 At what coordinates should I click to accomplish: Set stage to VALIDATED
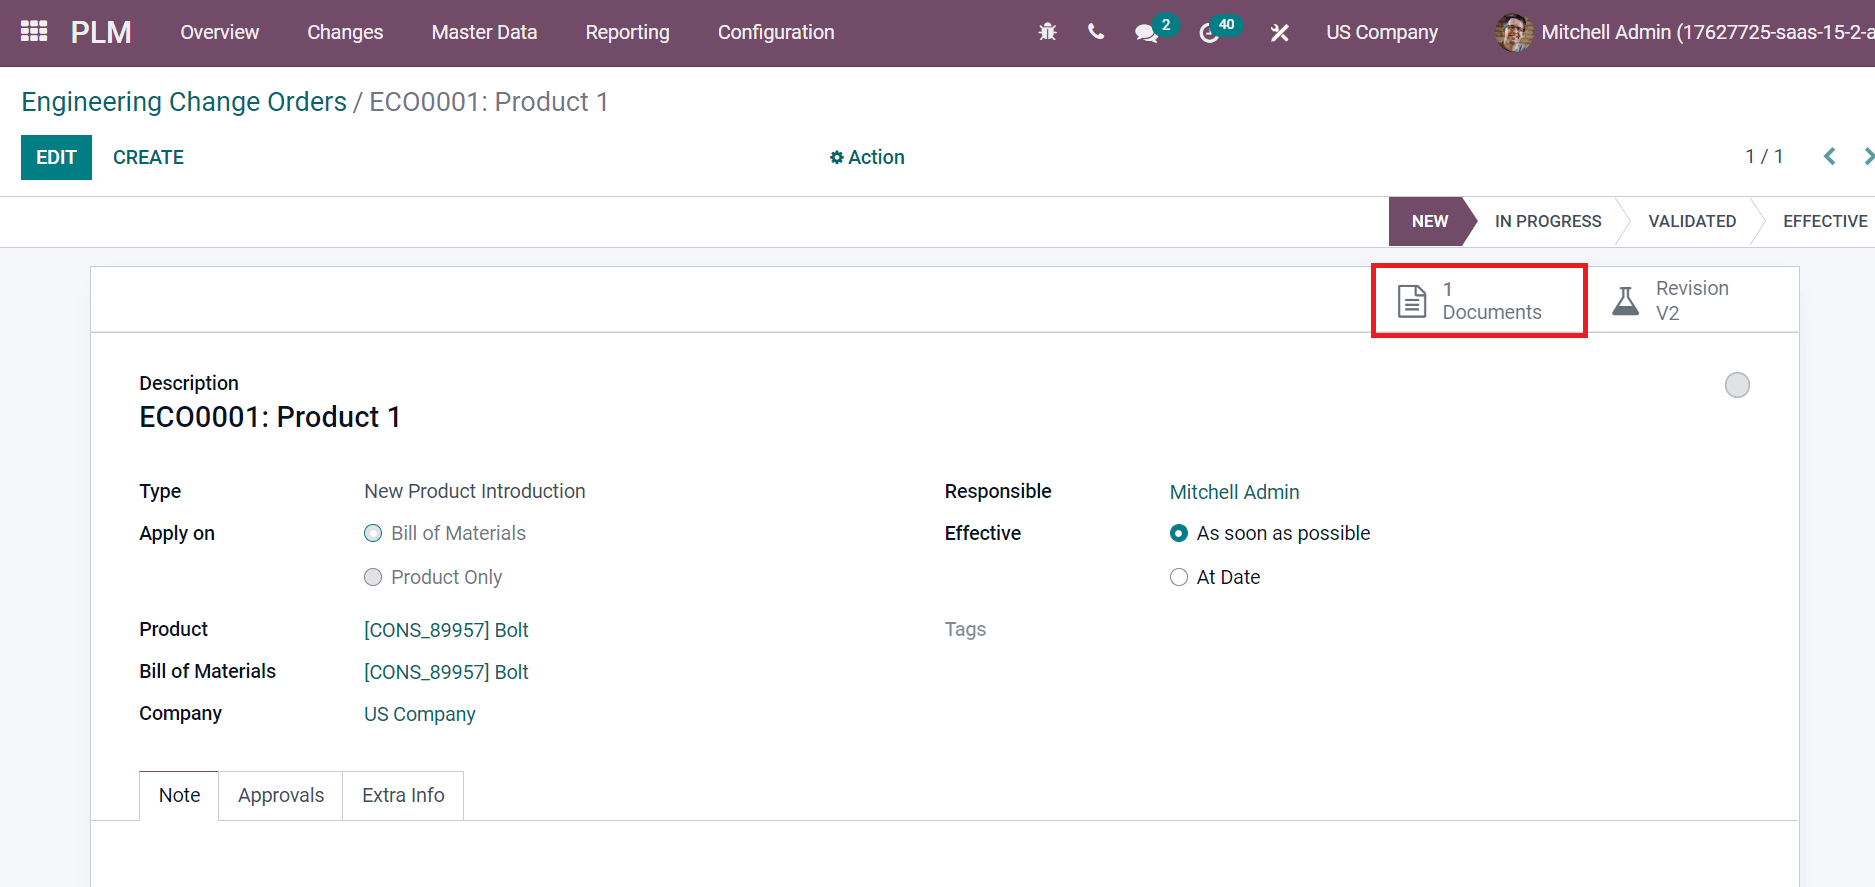pyautogui.click(x=1692, y=221)
